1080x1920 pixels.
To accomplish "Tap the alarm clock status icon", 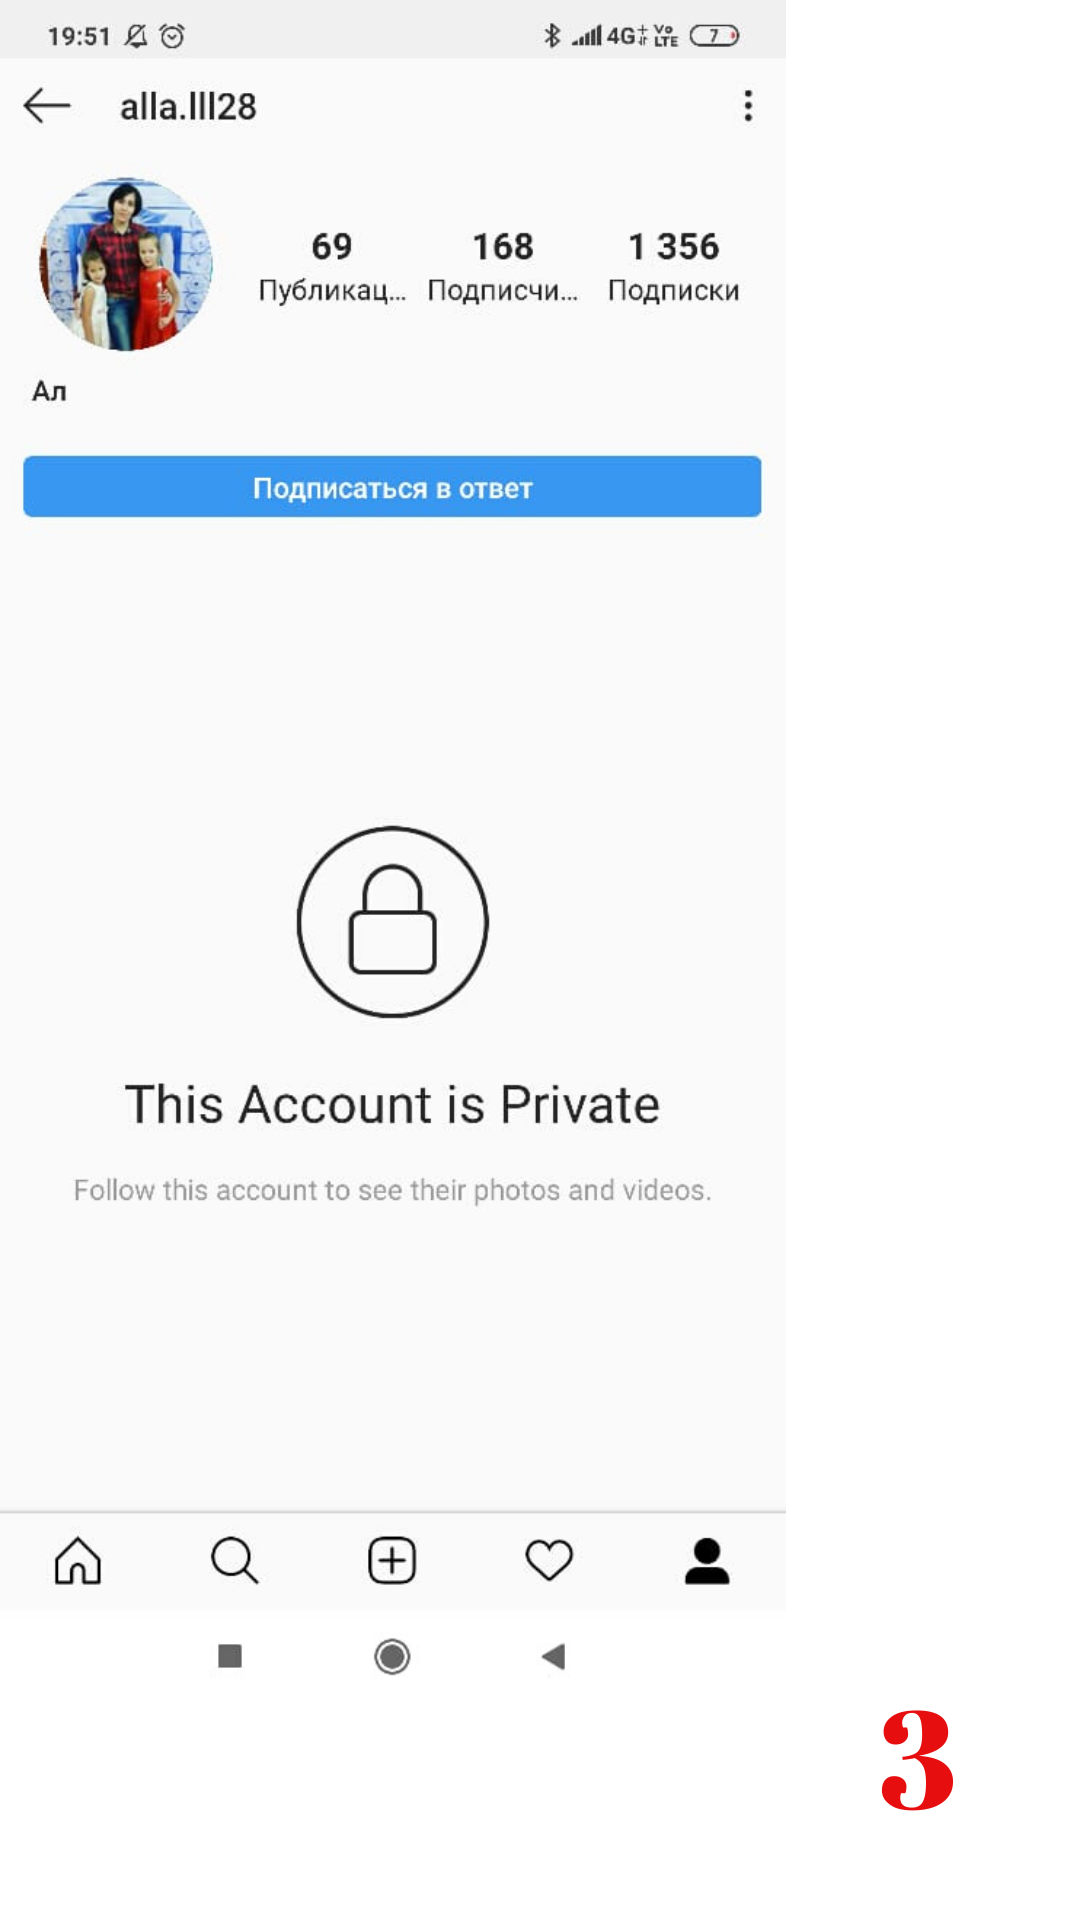I will [172, 37].
